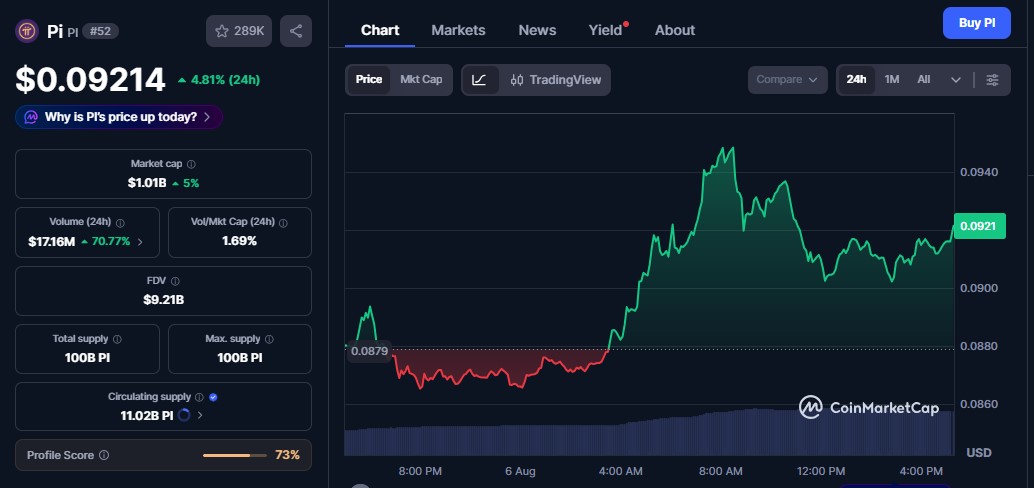Select Price chart mode
This screenshot has height=488, width=1034.
[x=369, y=79]
